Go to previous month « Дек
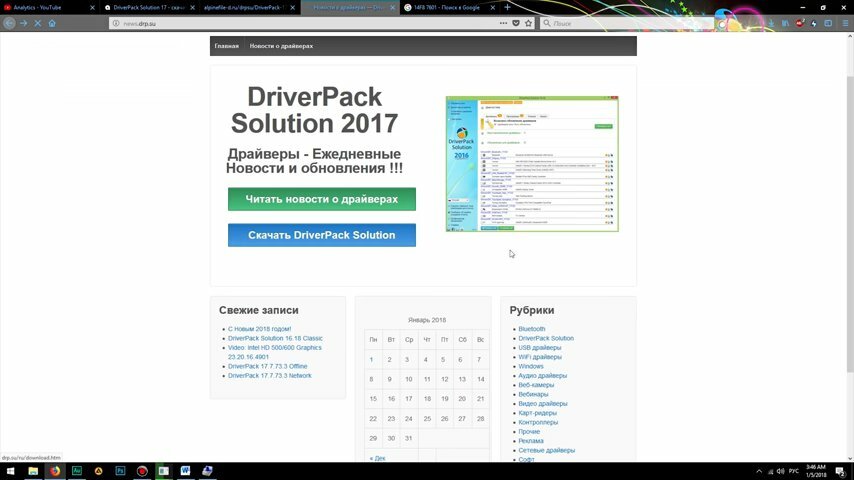 (x=377, y=458)
